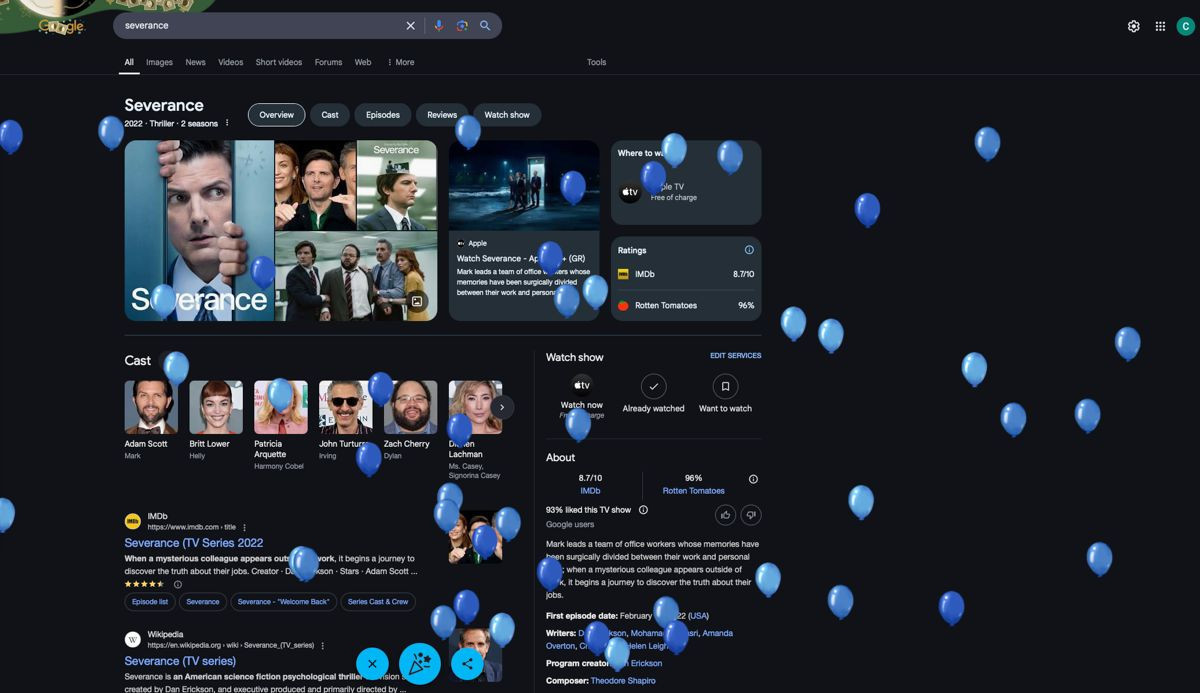Click the info icon beside the About ratings

(x=753, y=479)
